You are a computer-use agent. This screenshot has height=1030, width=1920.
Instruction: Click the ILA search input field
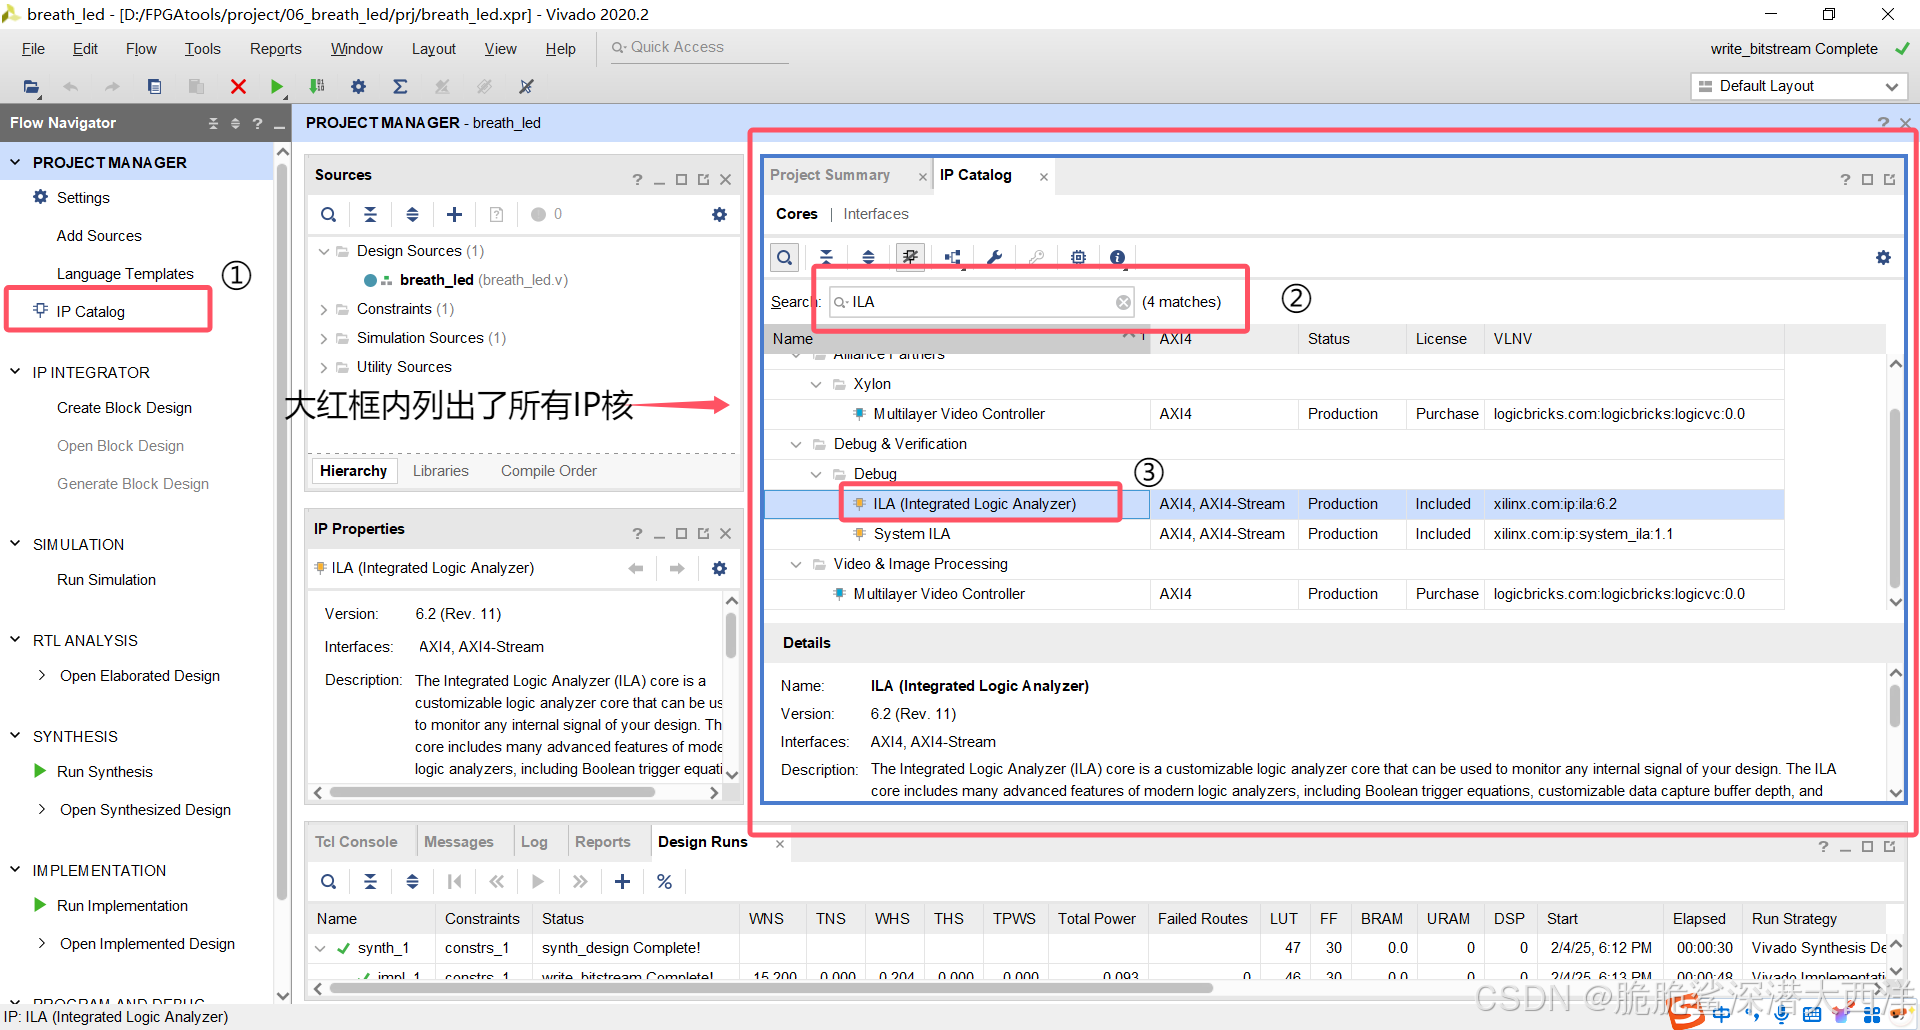pos(982,302)
